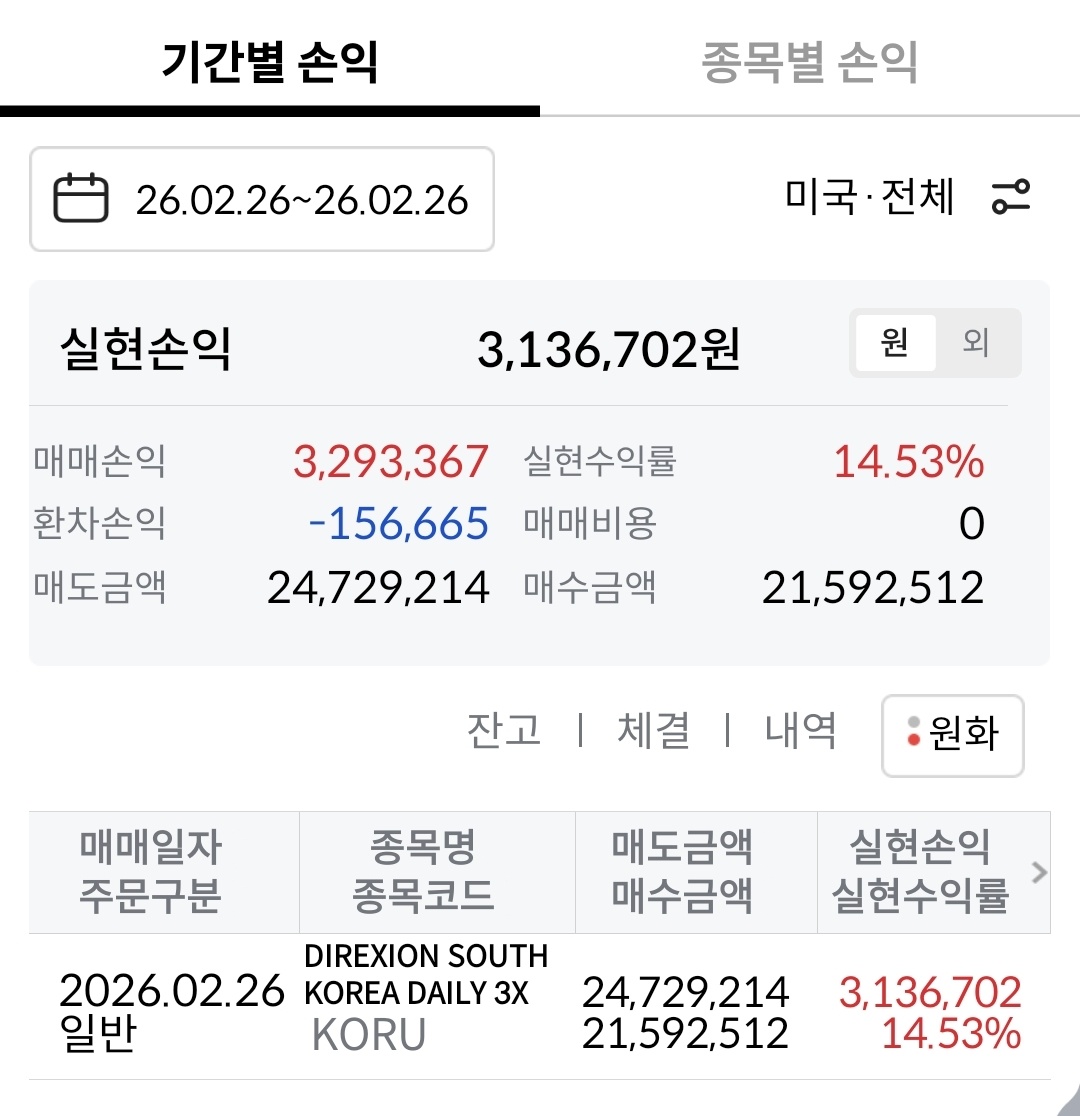Select the KORU ticker code
Image resolution: width=1080 pixels, height=1116 pixels.
pos(369,1034)
